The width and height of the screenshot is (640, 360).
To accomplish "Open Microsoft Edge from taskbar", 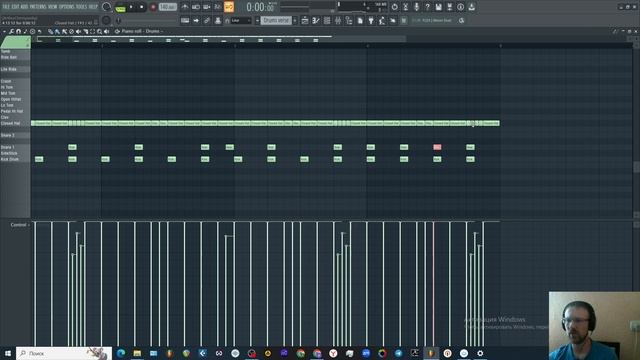I will pos(121,353).
